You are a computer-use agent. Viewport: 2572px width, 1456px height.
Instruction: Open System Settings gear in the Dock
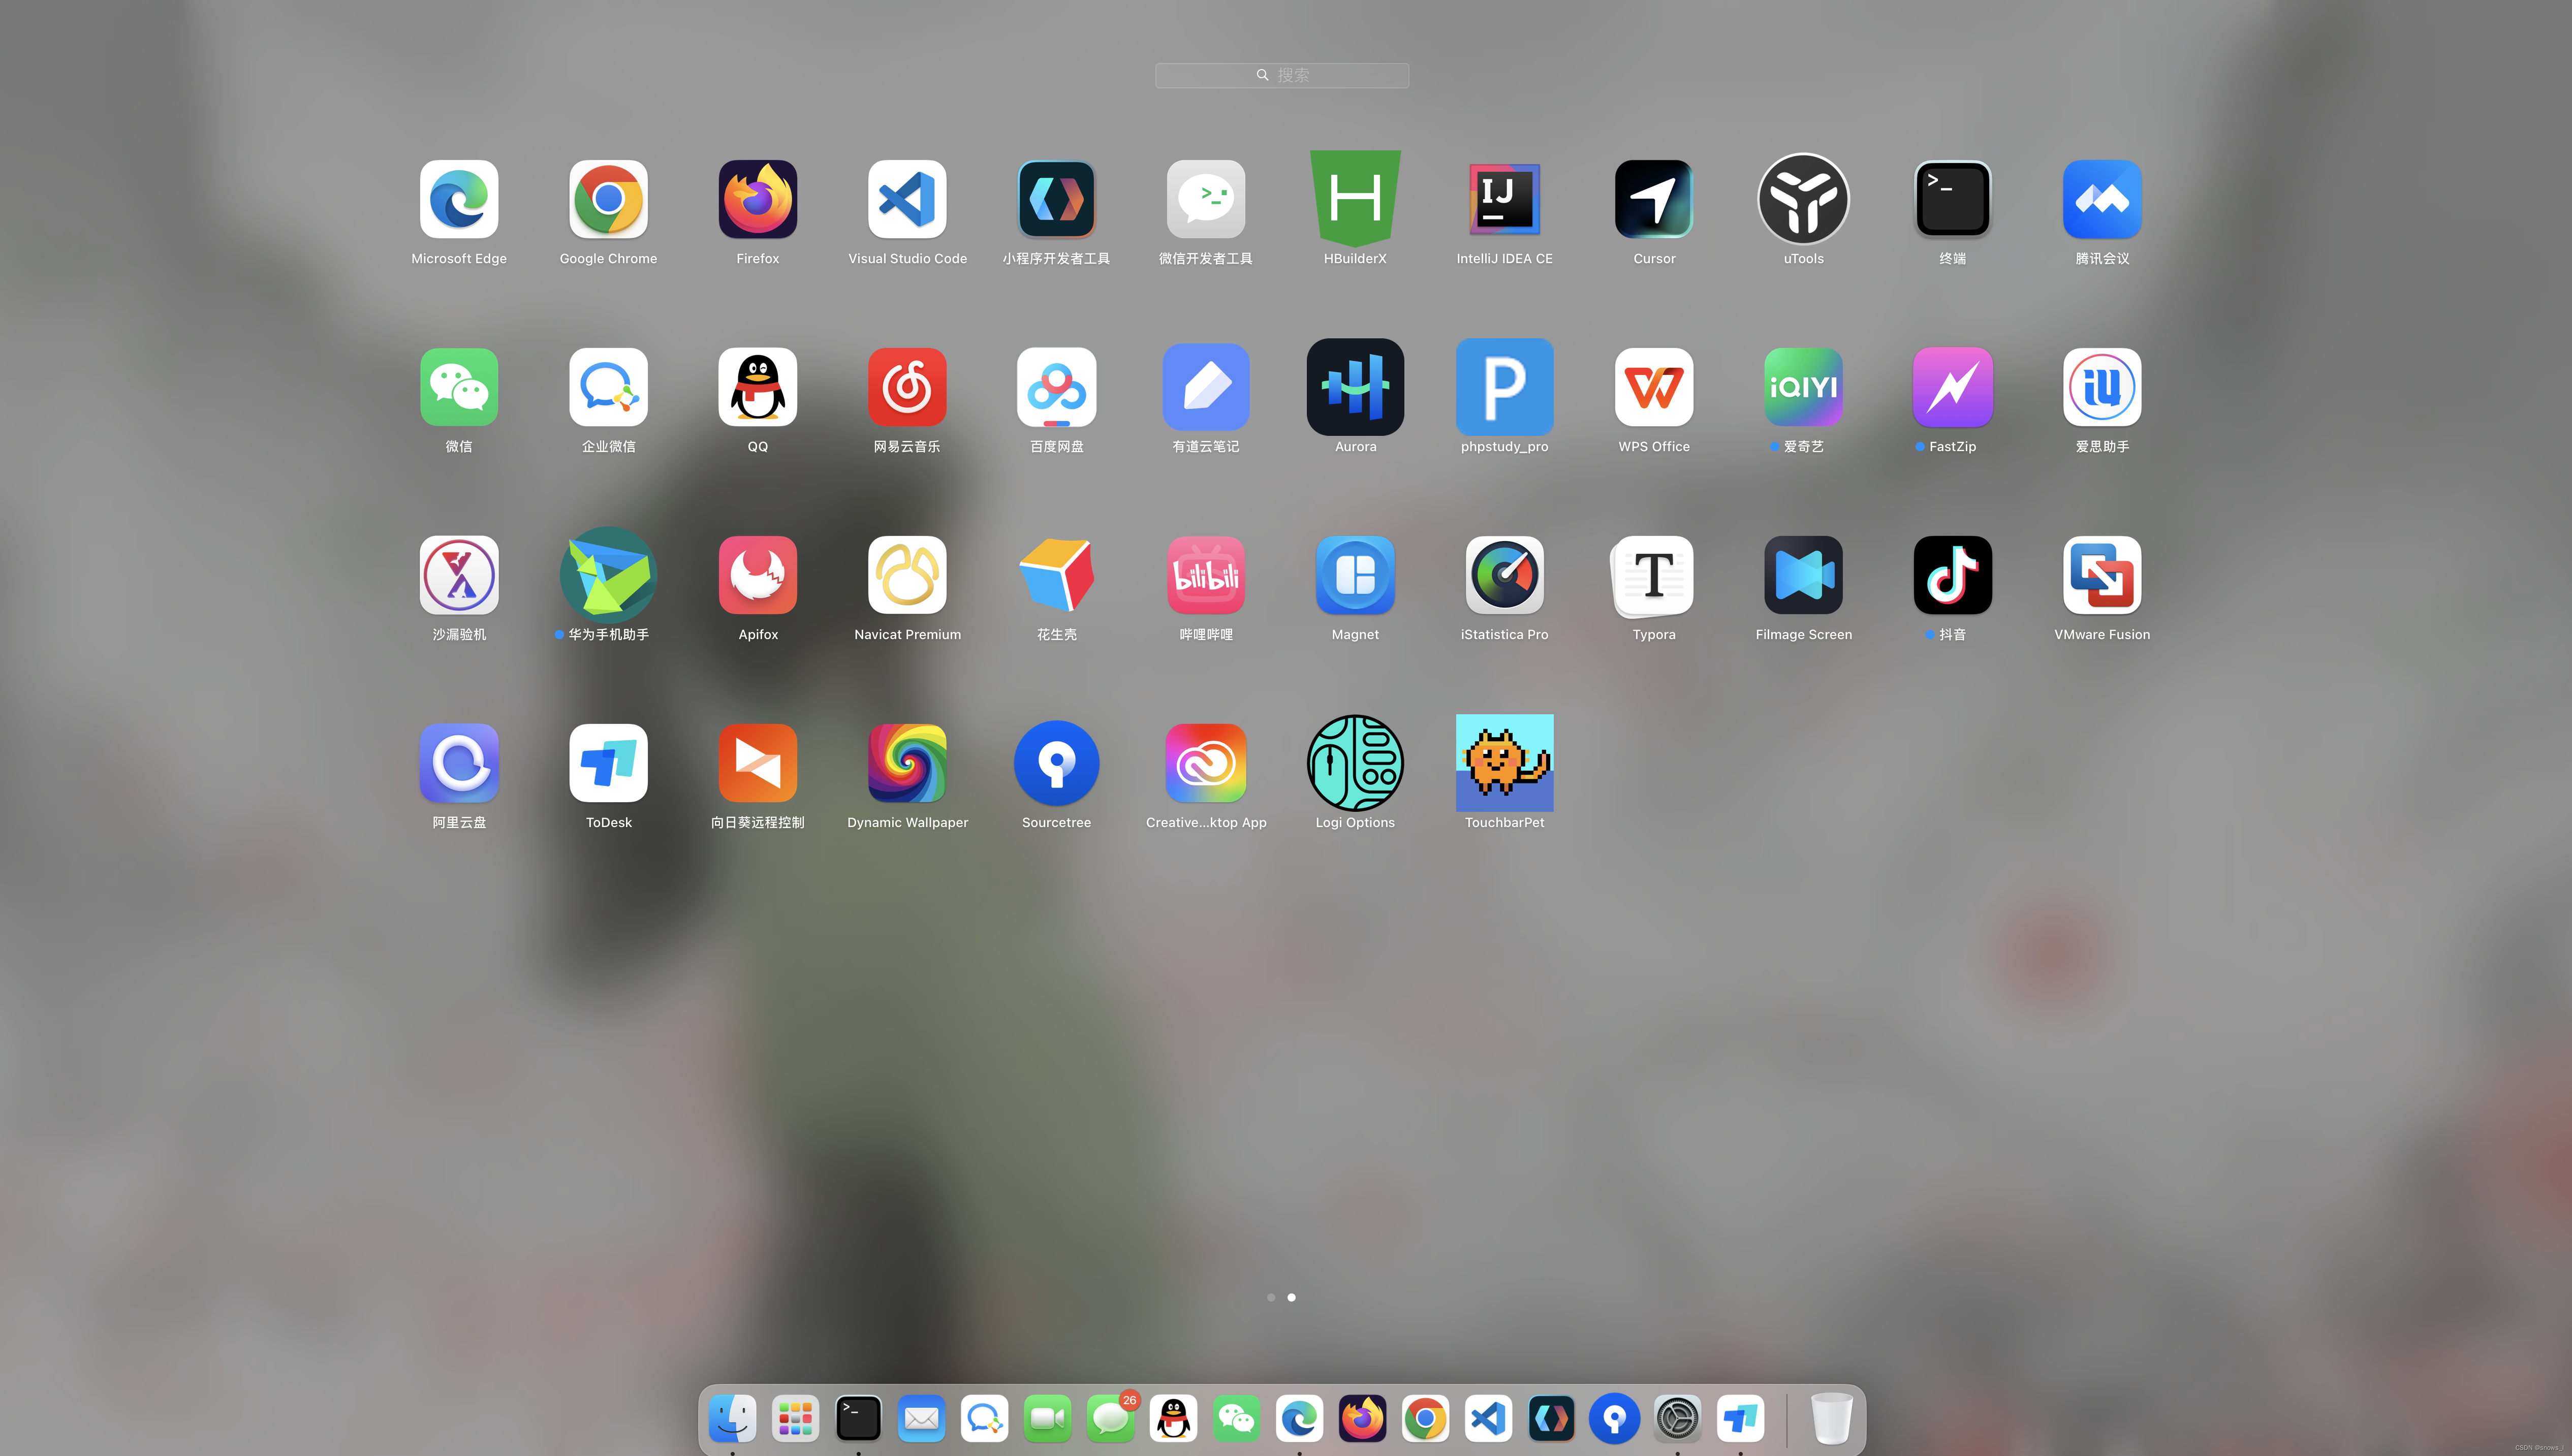[1677, 1418]
